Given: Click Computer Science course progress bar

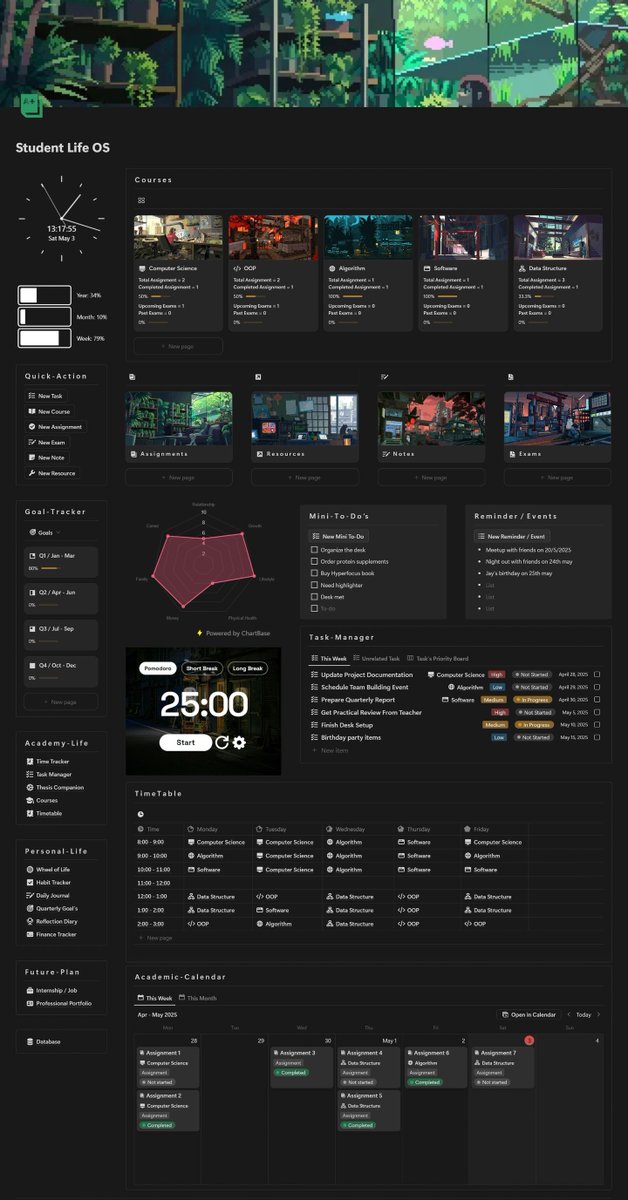Looking at the screenshot, I should click(162, 296).
